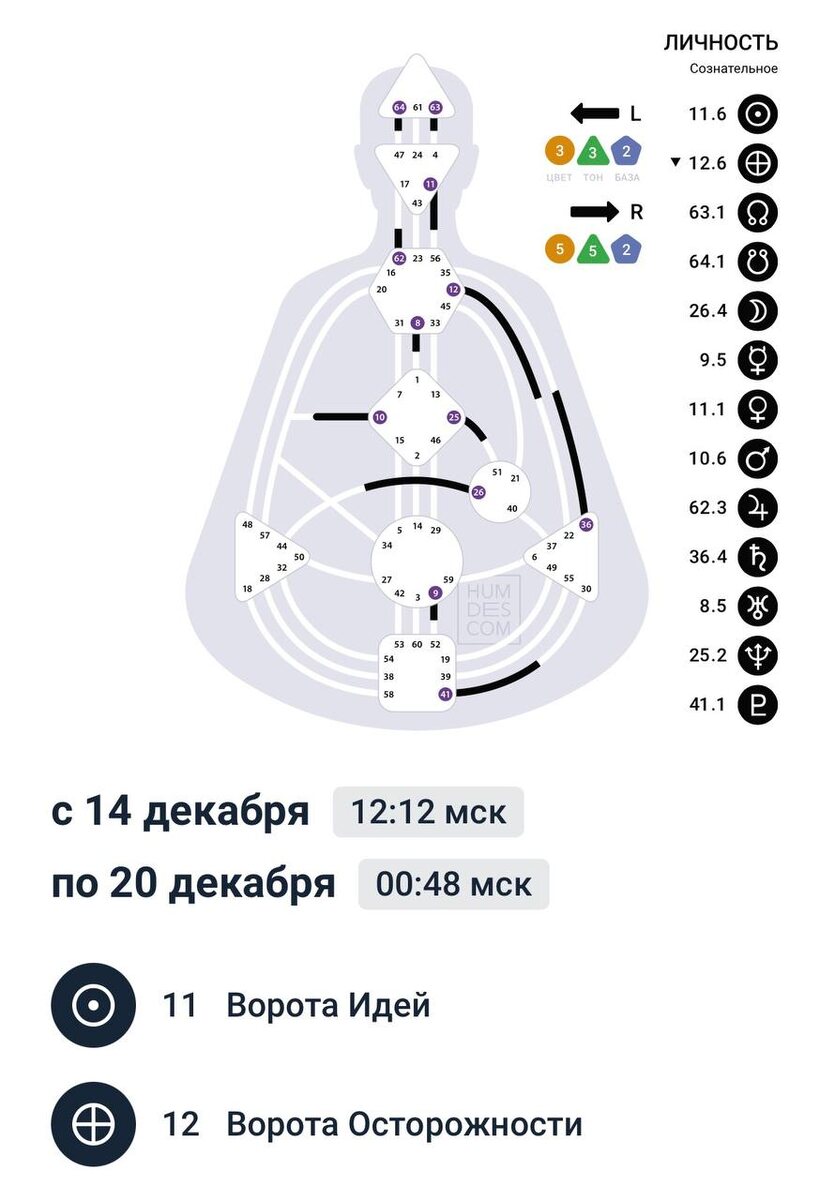Select the South Node icon at 64.1
The width and height of the screenshot is (835, 1200).
[757, 262]
